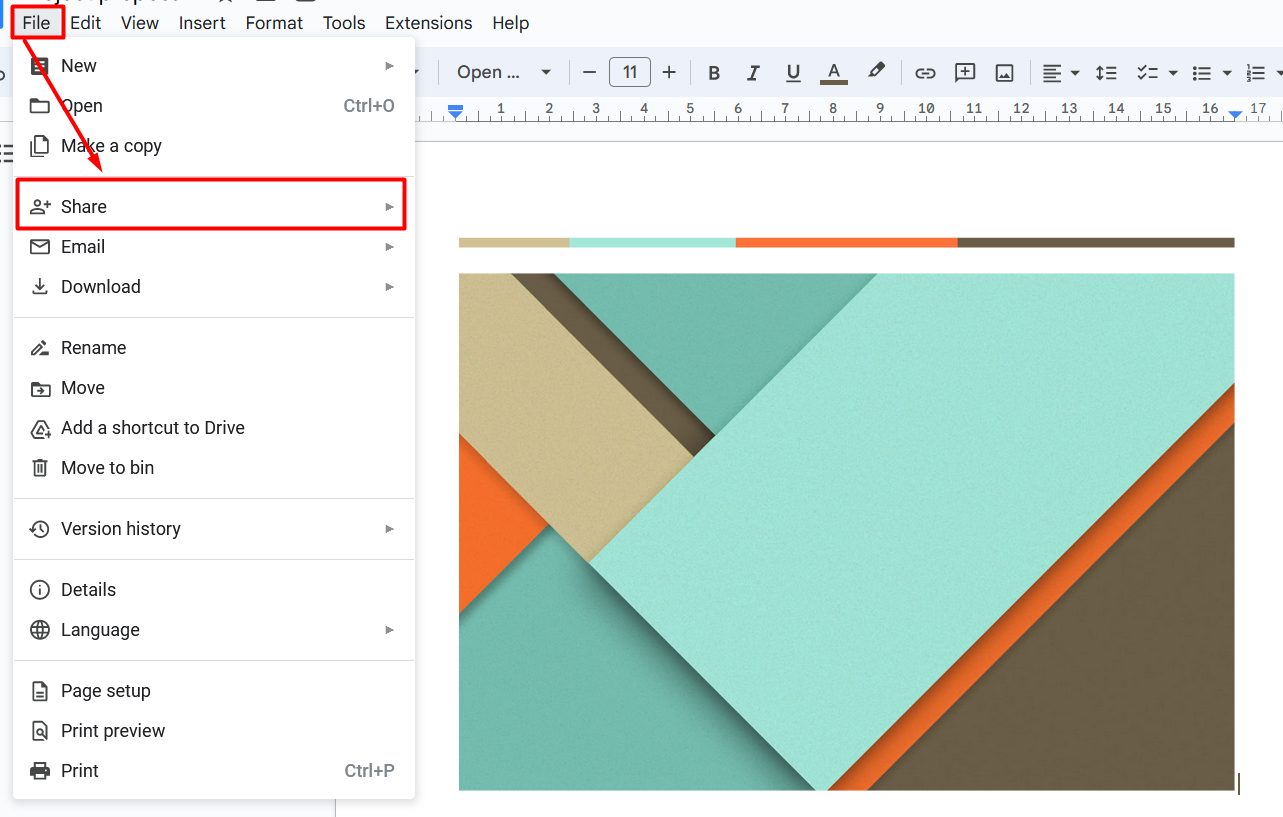Toggle bold formatting

click(x=713, y=72)
